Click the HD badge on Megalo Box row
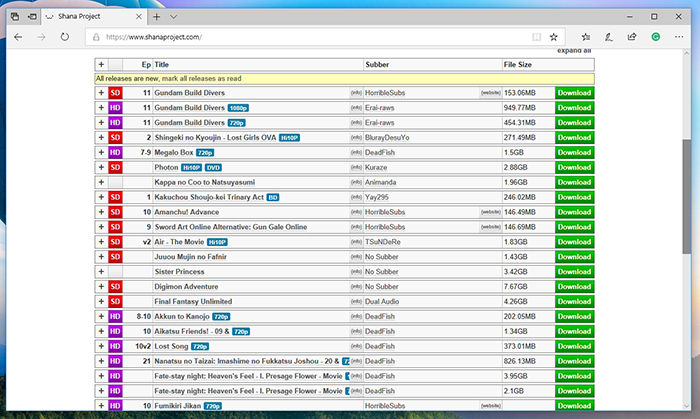700x419 pixels. (x=115, y=152)
